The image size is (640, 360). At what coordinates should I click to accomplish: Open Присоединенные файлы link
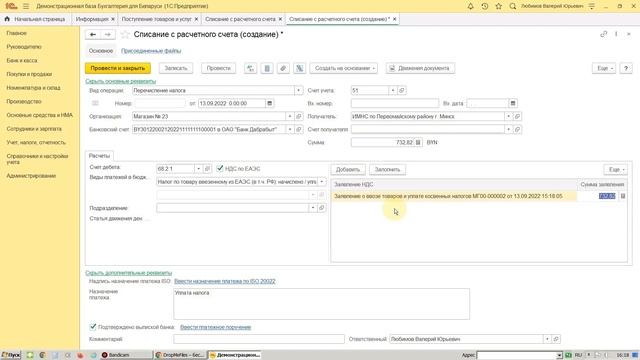[151, 51]
